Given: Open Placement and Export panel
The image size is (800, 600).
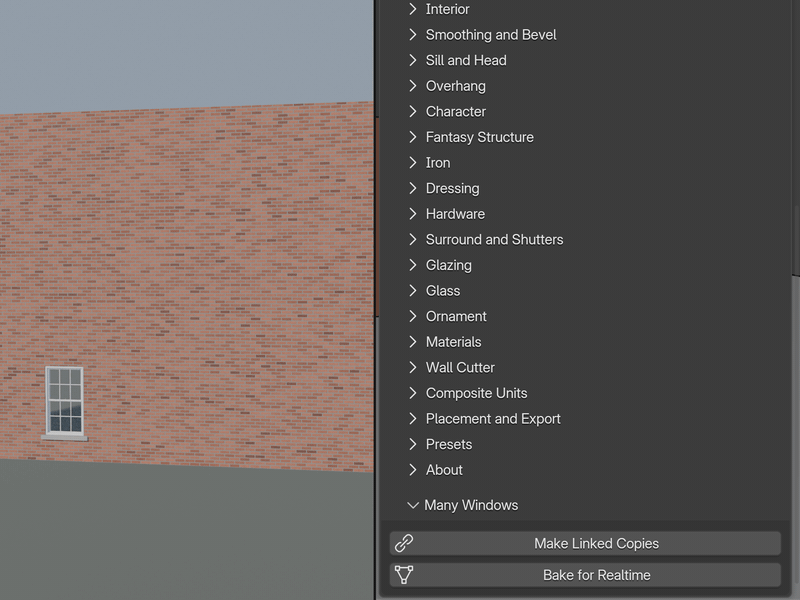Looking at the screenshot, I should tap(484, 418).
